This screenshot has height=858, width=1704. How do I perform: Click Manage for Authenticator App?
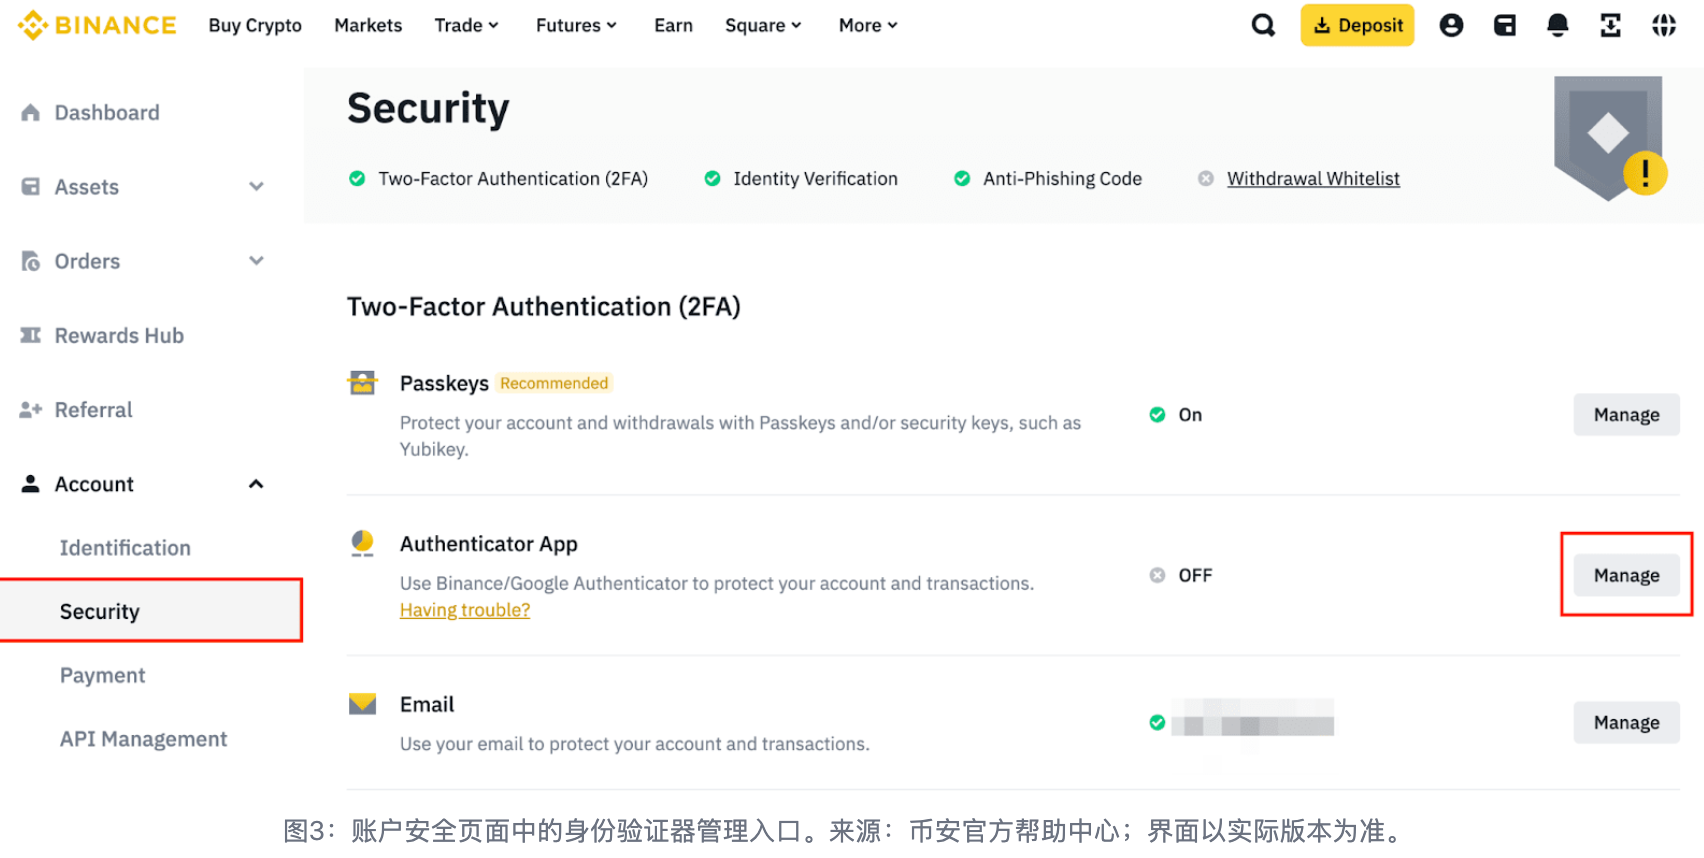click(1626, 575)
